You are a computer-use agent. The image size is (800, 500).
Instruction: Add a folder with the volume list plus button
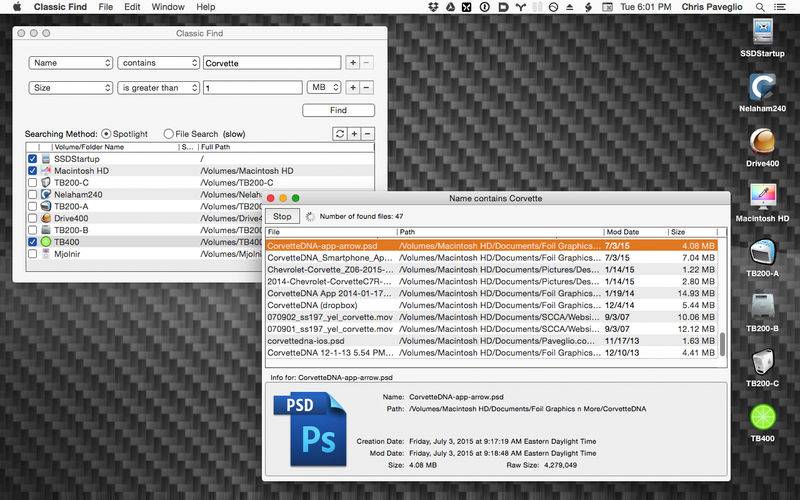(x=354, y=134)
